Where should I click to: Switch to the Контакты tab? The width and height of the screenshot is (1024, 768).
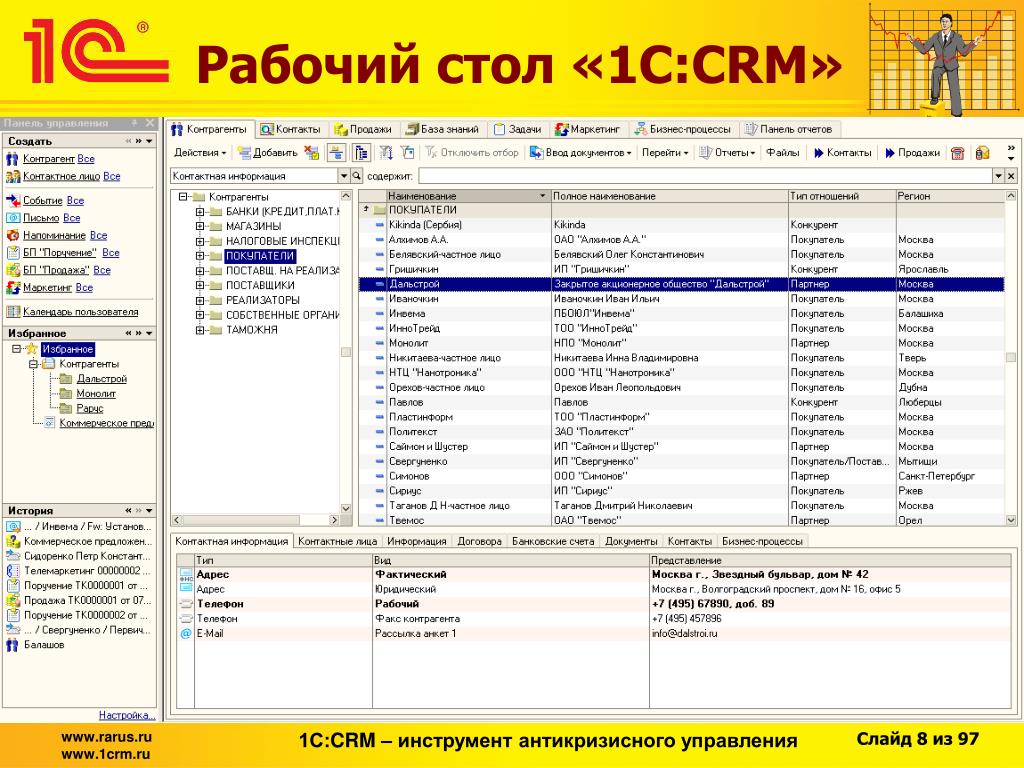(291, 129)
